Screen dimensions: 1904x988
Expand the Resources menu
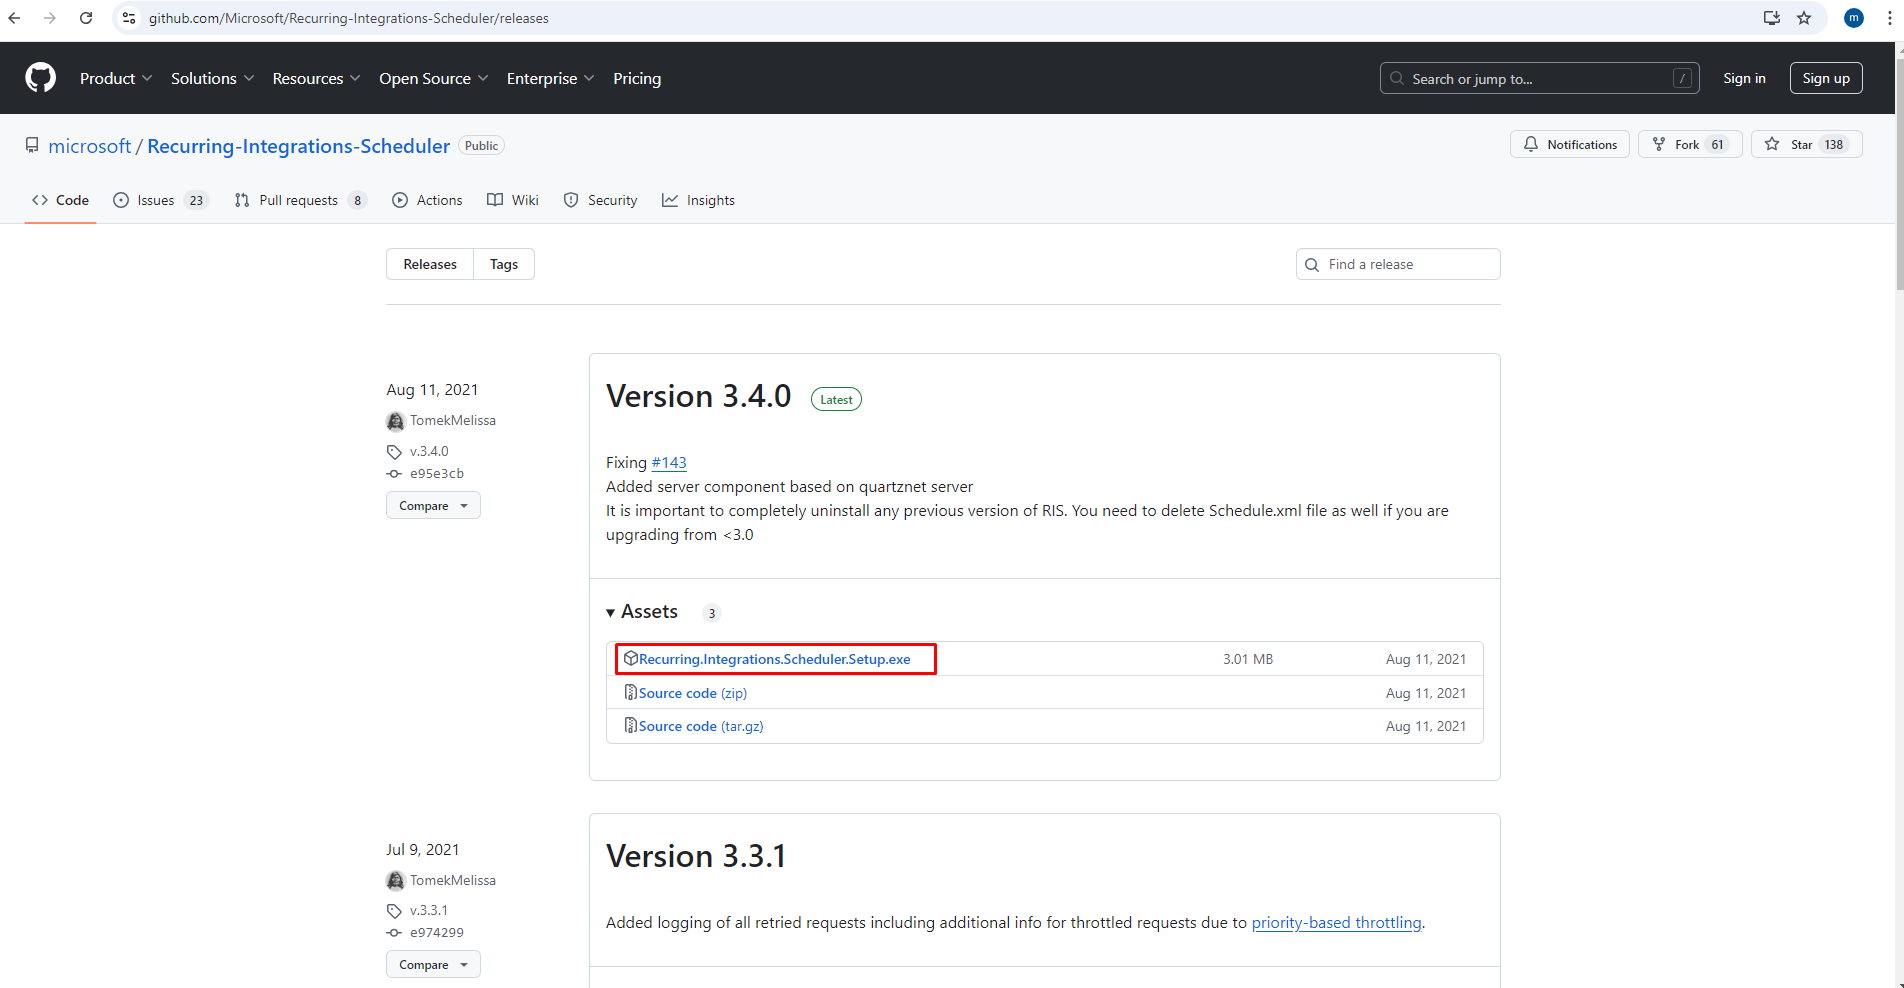point(316,78)
